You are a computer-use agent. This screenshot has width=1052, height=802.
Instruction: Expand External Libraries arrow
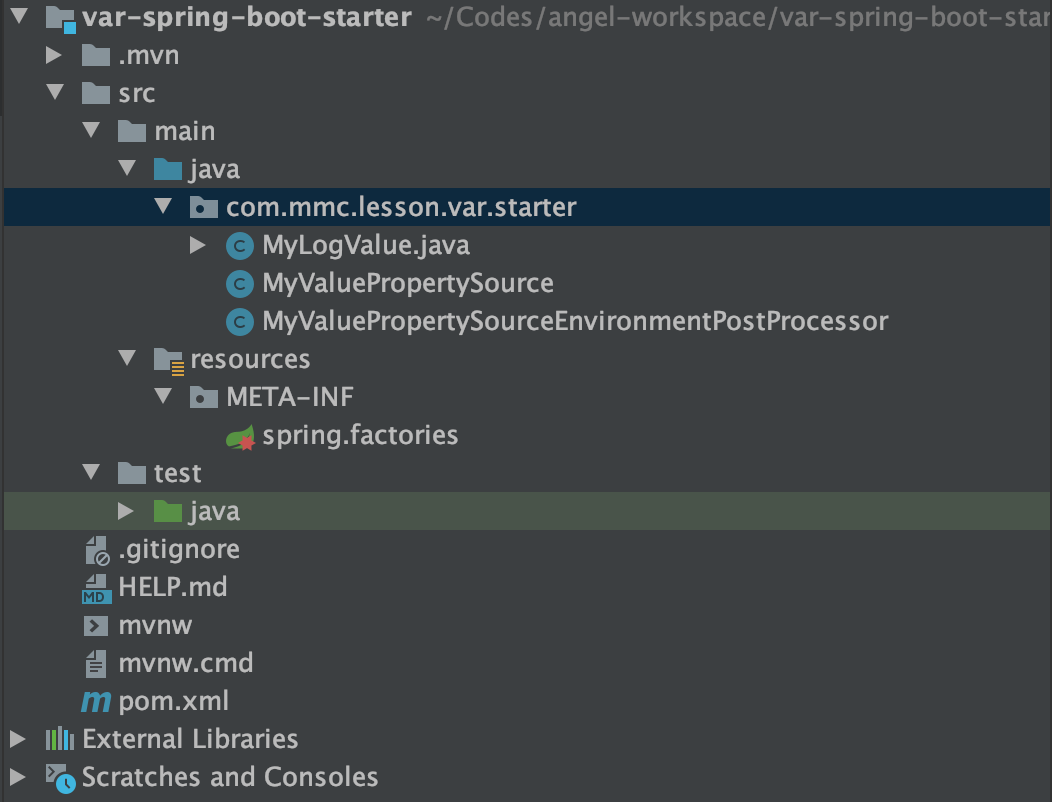click(17, 739)
